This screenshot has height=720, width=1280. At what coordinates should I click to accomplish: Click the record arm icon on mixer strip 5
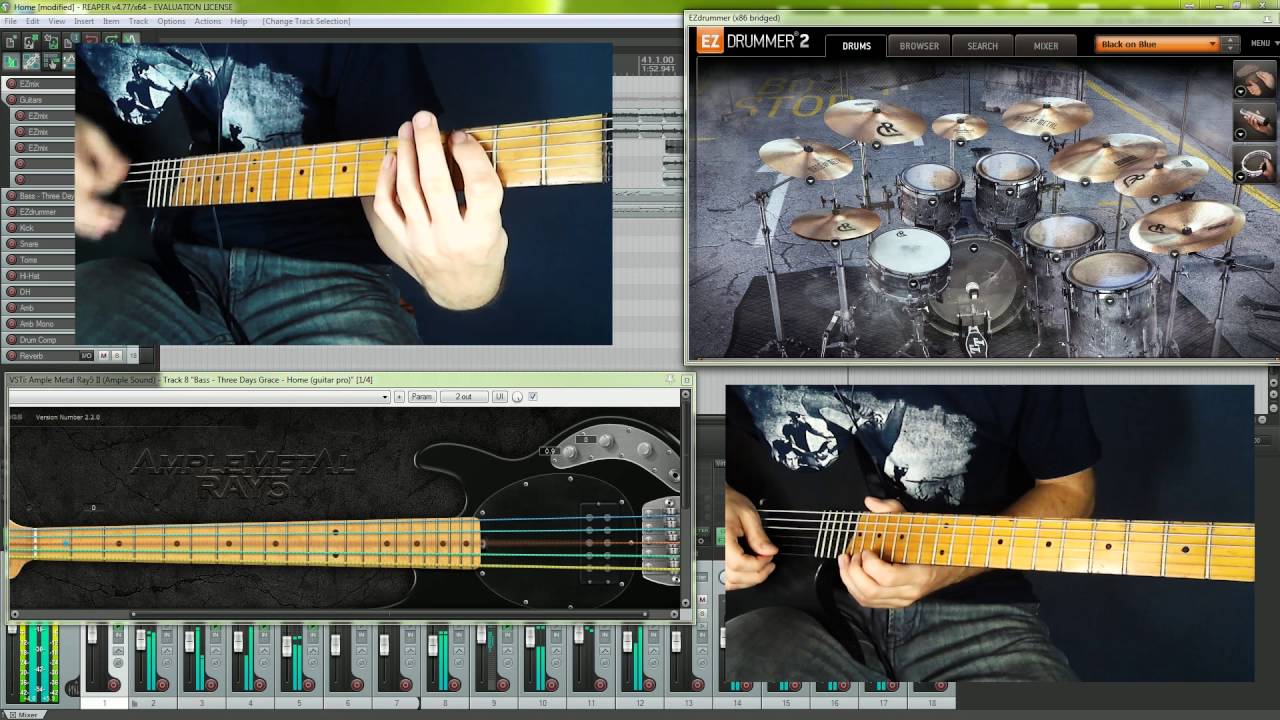(x=308, y=685)
